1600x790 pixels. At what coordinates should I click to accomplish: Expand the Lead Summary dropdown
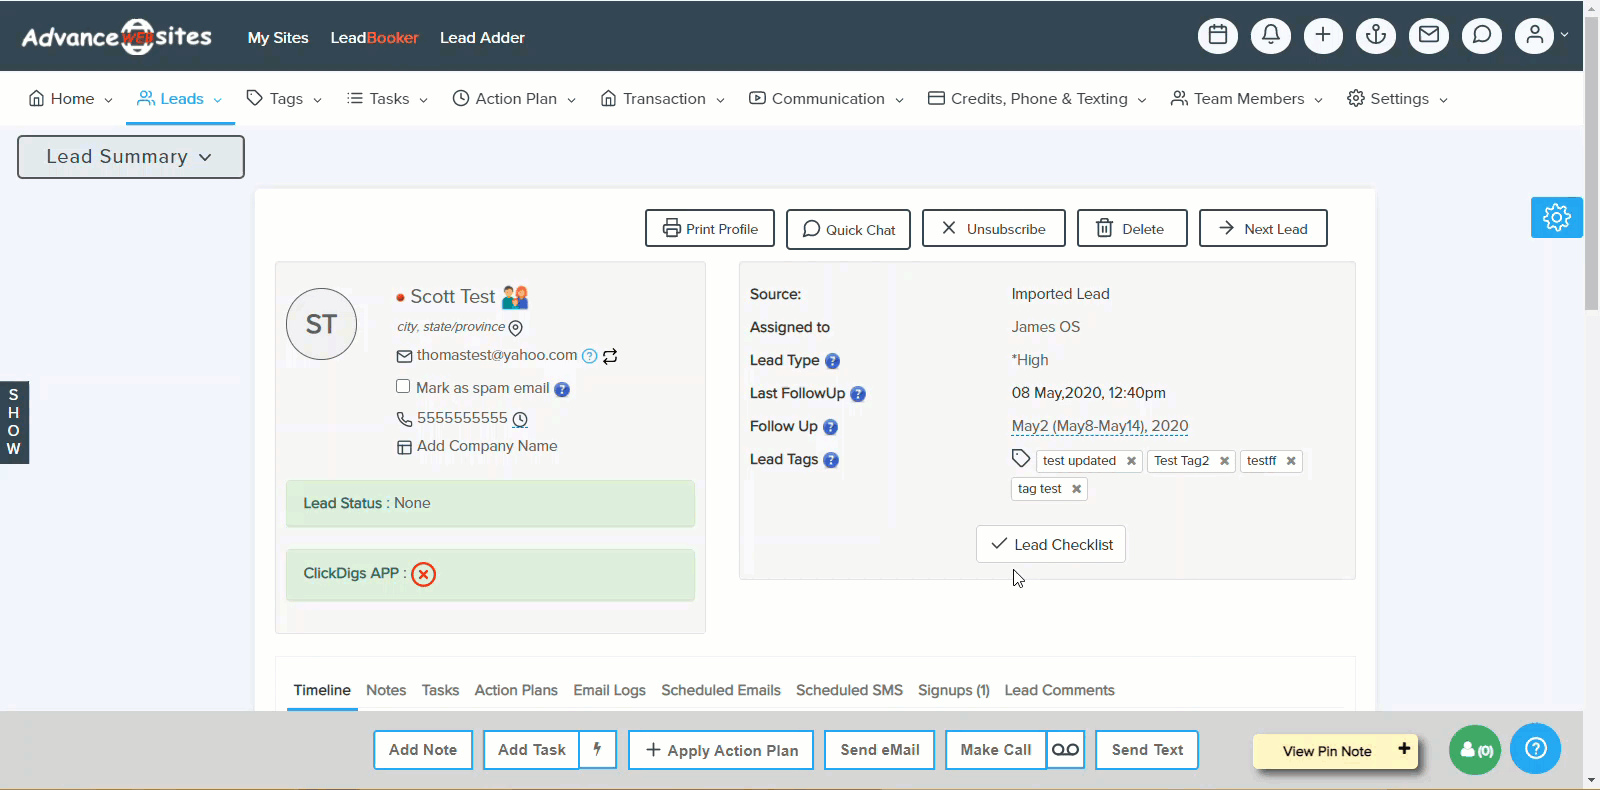pyautogui.click(x=130, y=157)
